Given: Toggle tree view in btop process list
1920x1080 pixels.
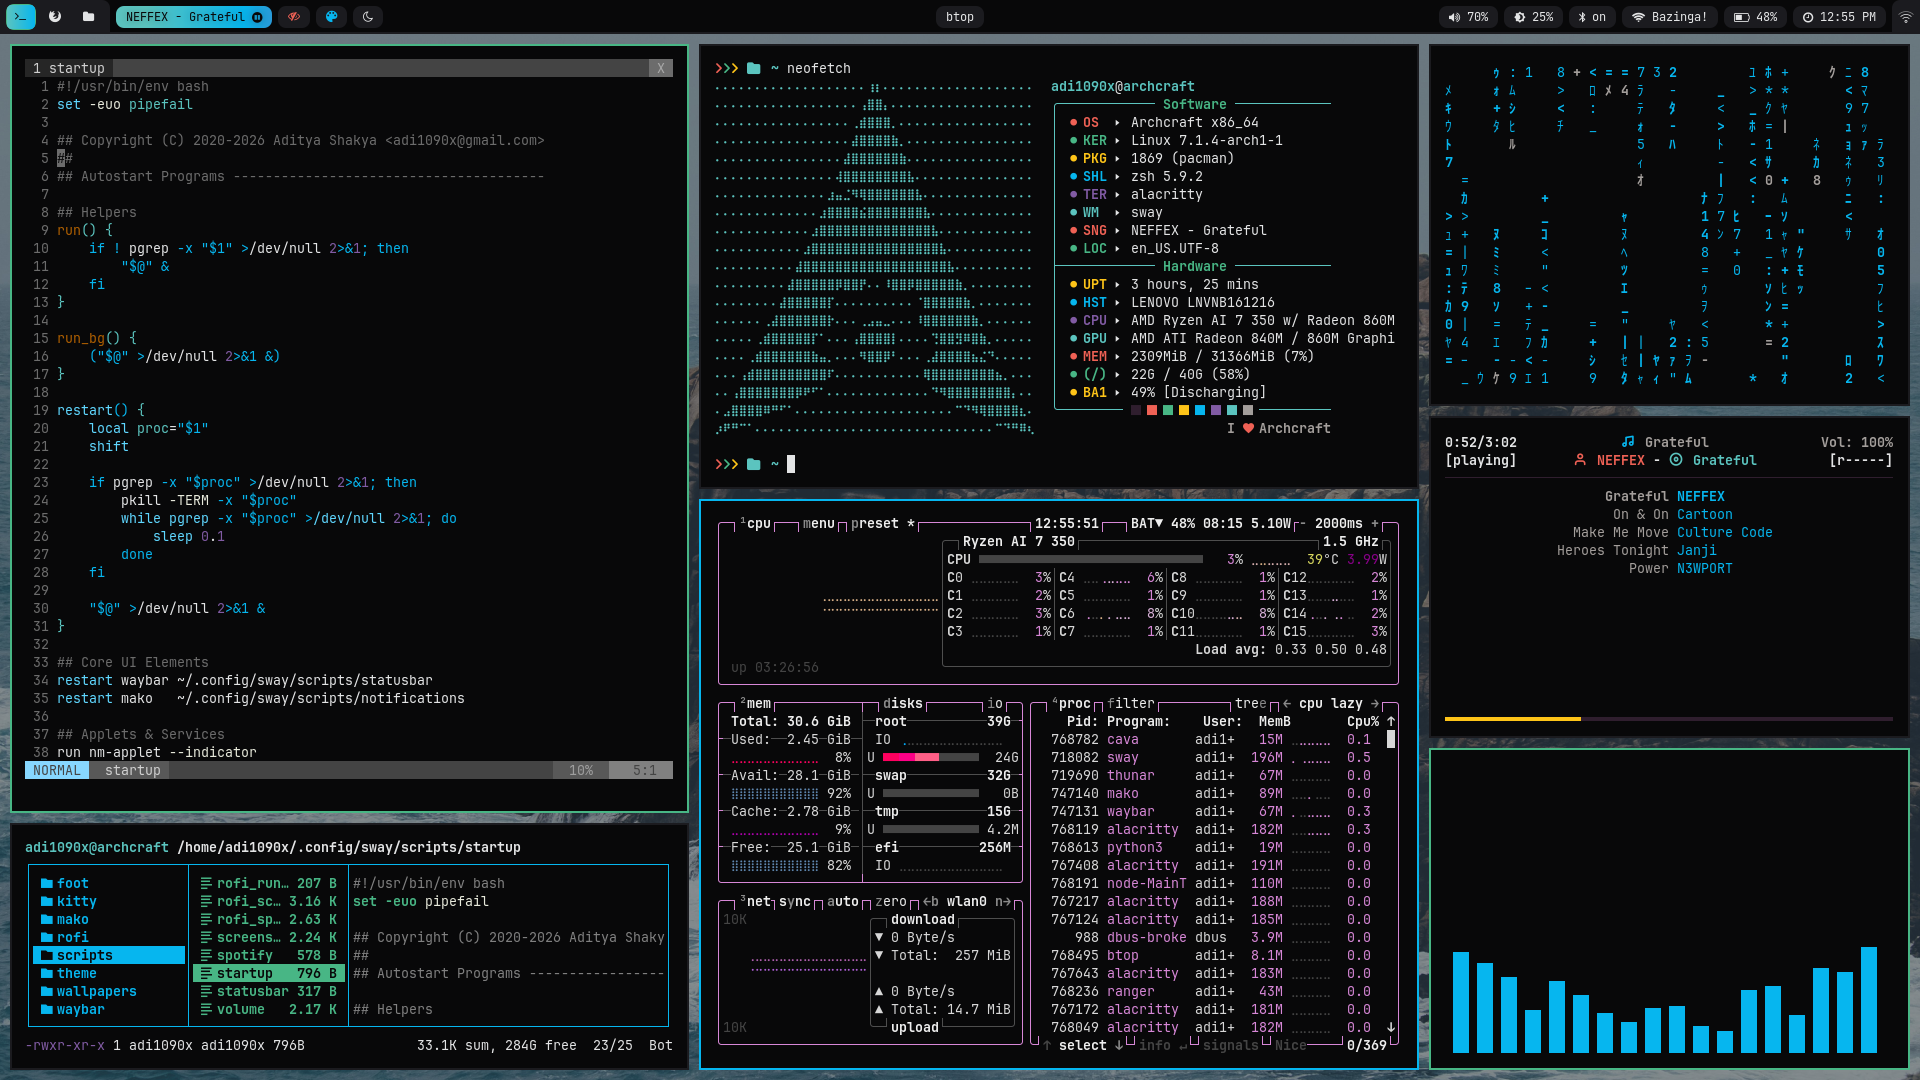Looking at the screenshot, I should [1251, 703].
